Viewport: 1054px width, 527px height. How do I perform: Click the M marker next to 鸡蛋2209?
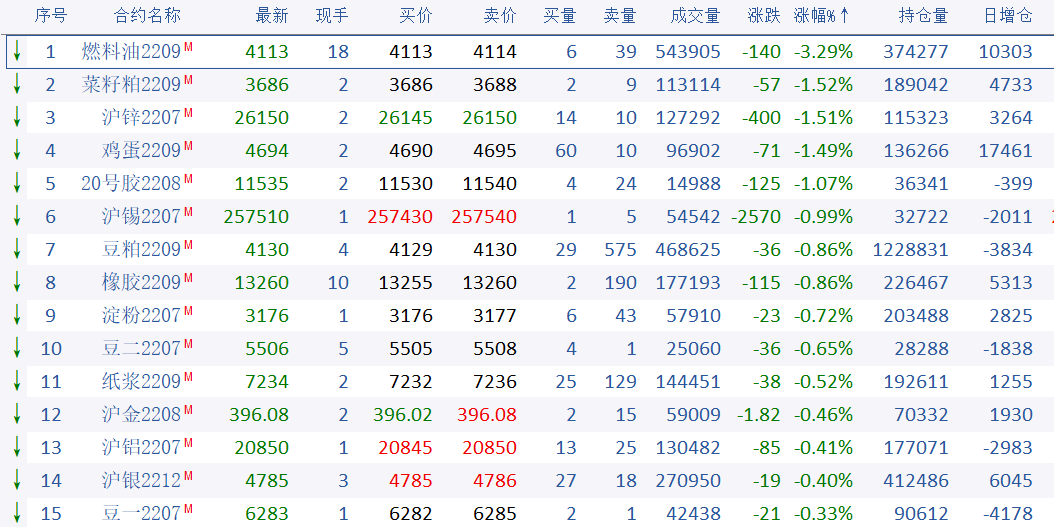(x=188, y=146)
